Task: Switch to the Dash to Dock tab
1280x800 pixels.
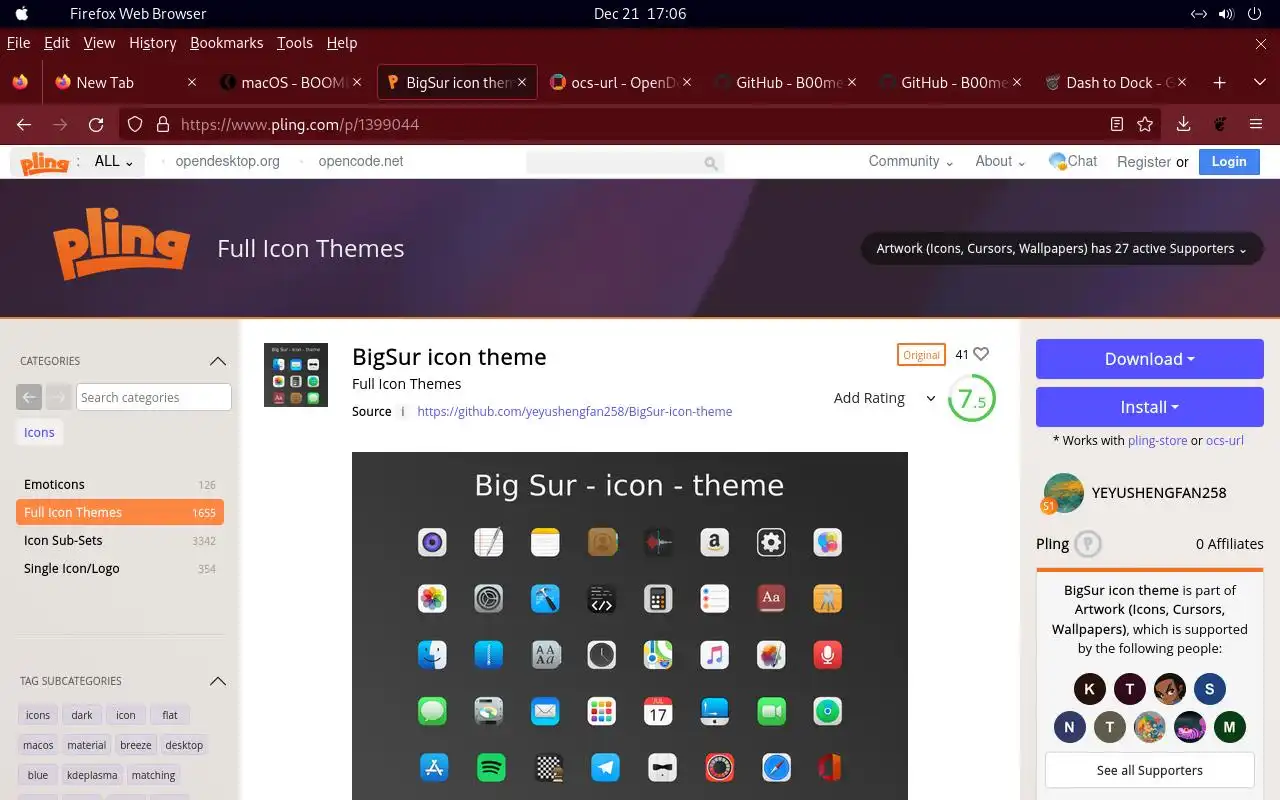Action: pos(1115,83)
